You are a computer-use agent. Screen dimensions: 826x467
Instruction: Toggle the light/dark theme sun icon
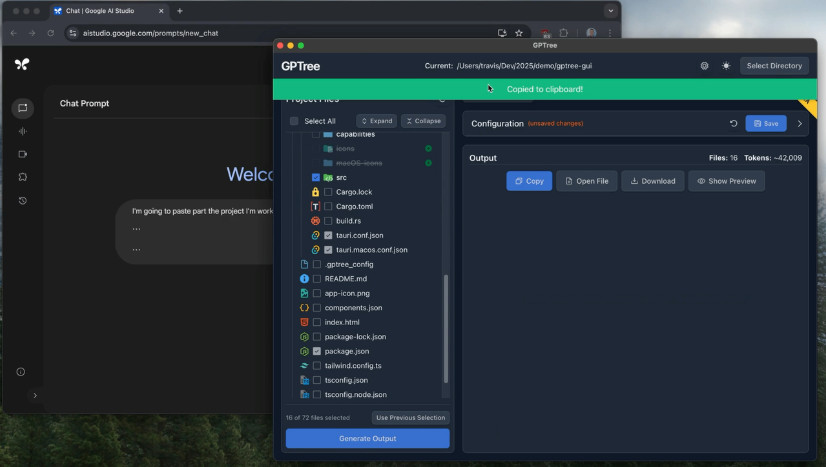(x=726, y=66)
